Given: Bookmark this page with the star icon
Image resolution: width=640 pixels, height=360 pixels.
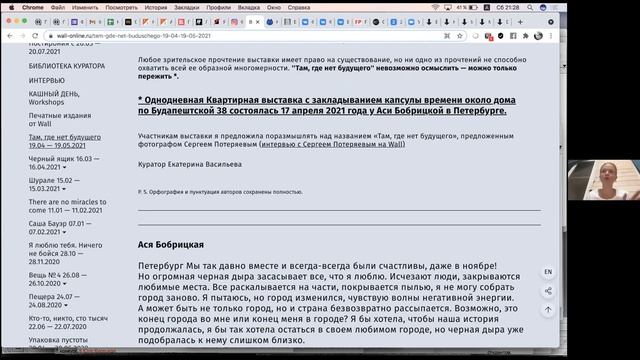Looking at the screenshot, I should (460, 36).
